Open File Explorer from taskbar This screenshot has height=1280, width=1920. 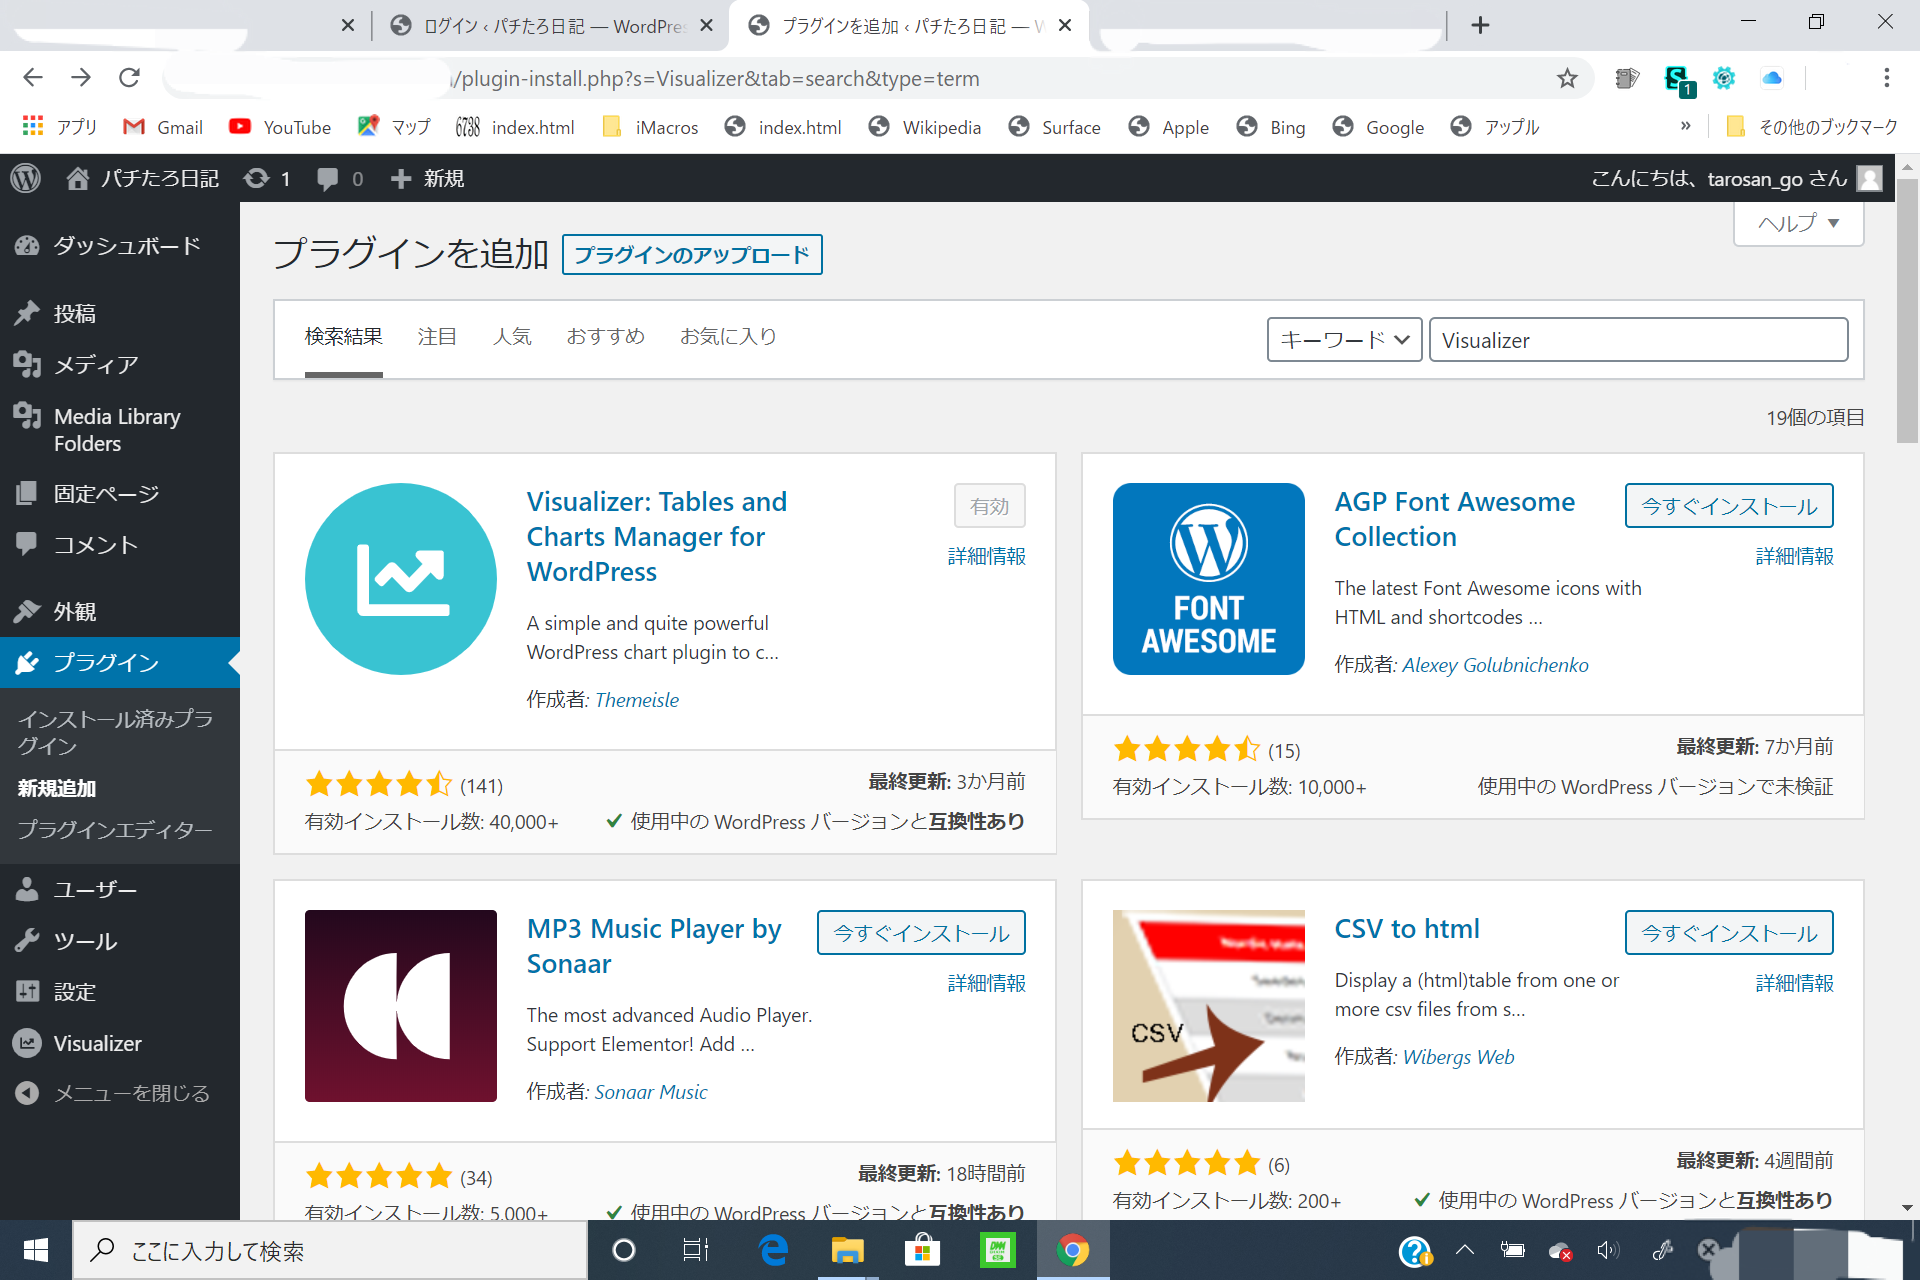point(847,1250)
